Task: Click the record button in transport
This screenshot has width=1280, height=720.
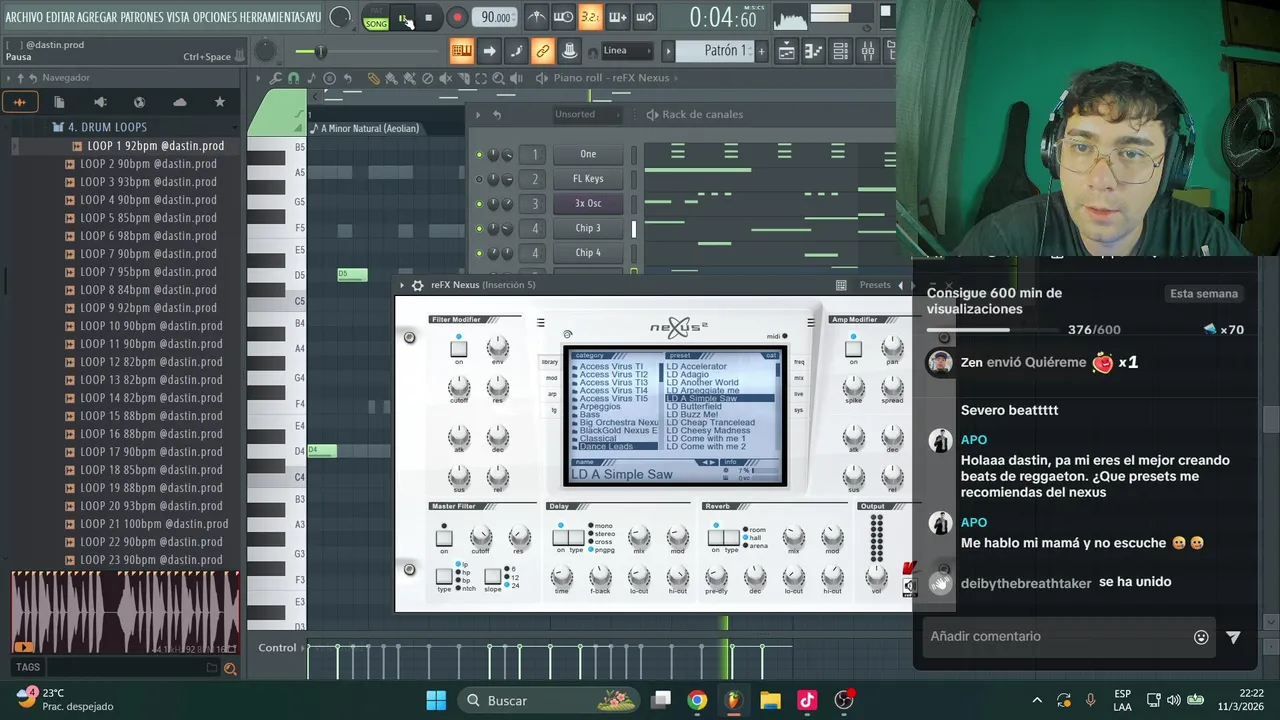Action: 457,17
